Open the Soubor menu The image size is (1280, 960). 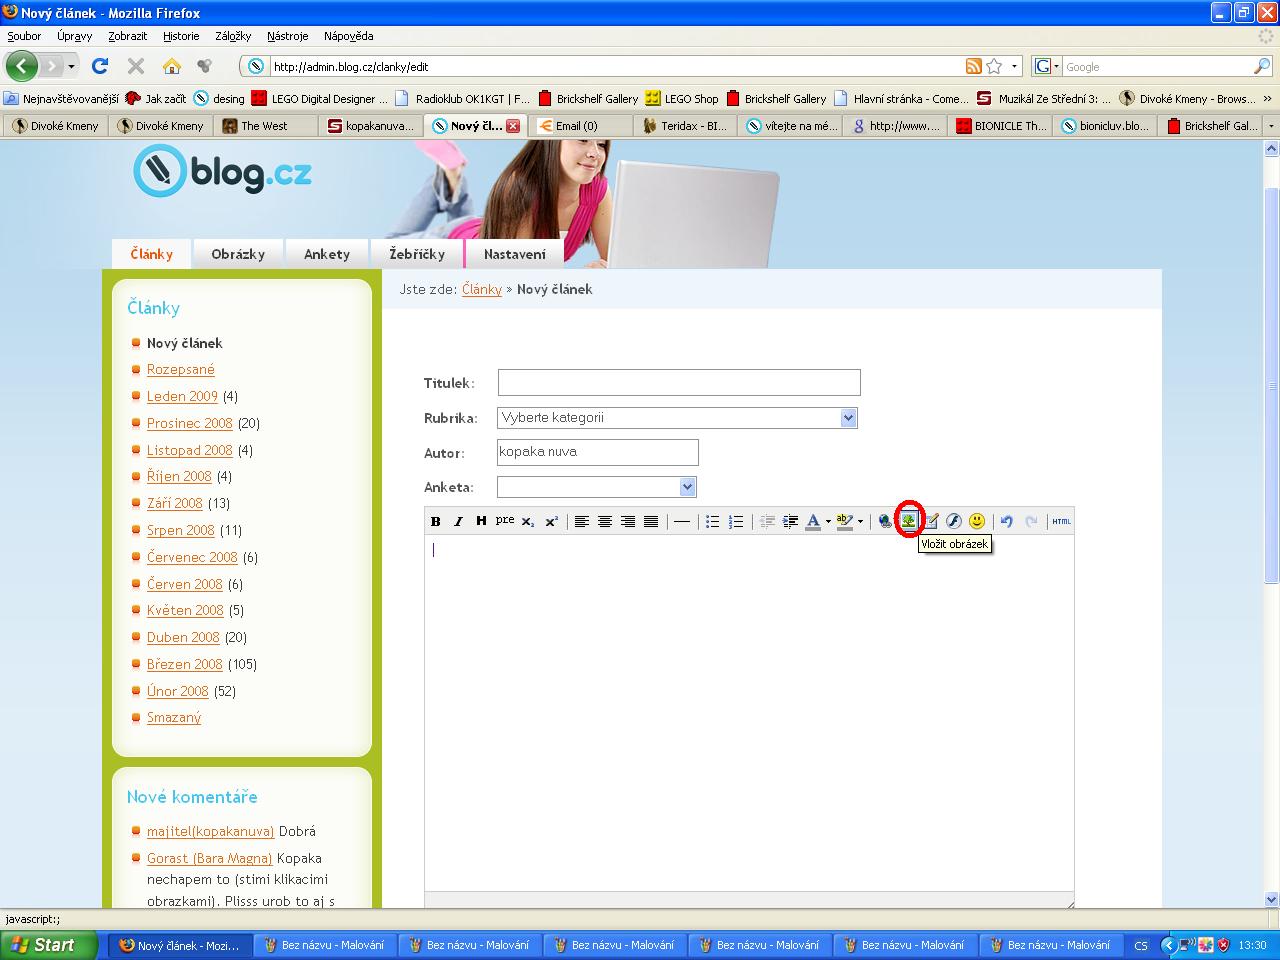pyautogui.click(x=24, y=36)
